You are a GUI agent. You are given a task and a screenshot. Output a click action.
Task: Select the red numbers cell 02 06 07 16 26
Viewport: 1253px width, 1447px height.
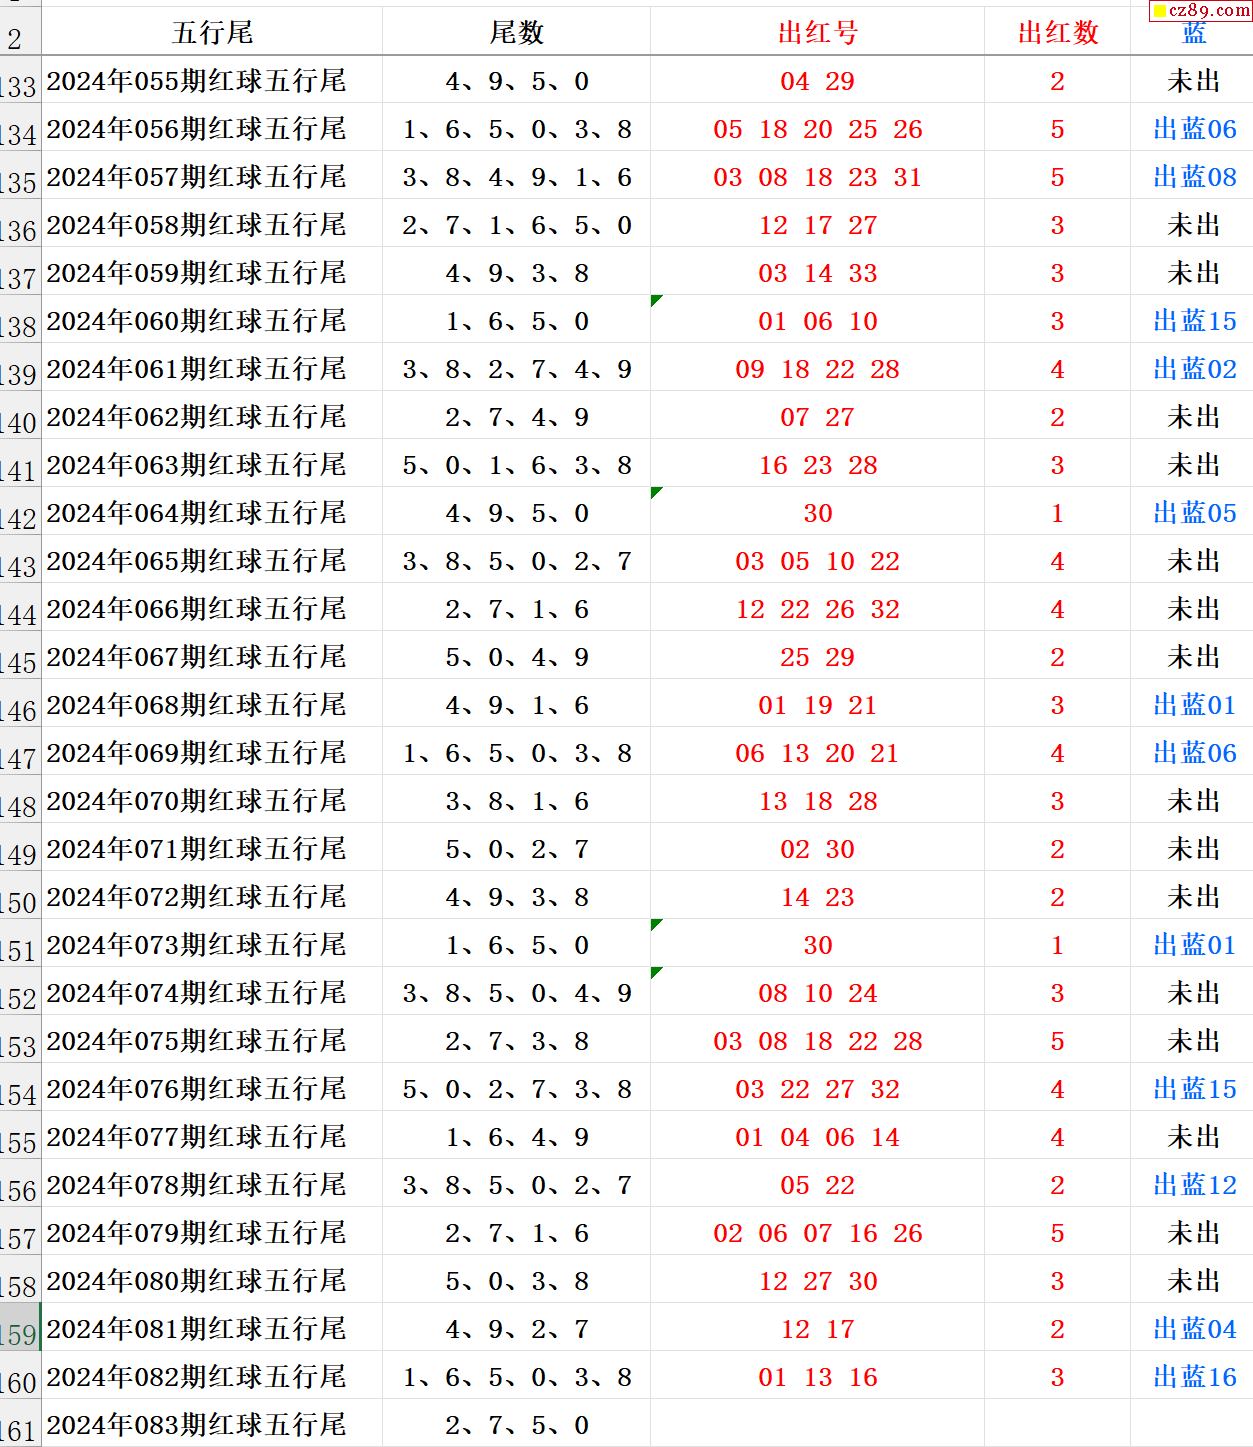point(817,1233)
